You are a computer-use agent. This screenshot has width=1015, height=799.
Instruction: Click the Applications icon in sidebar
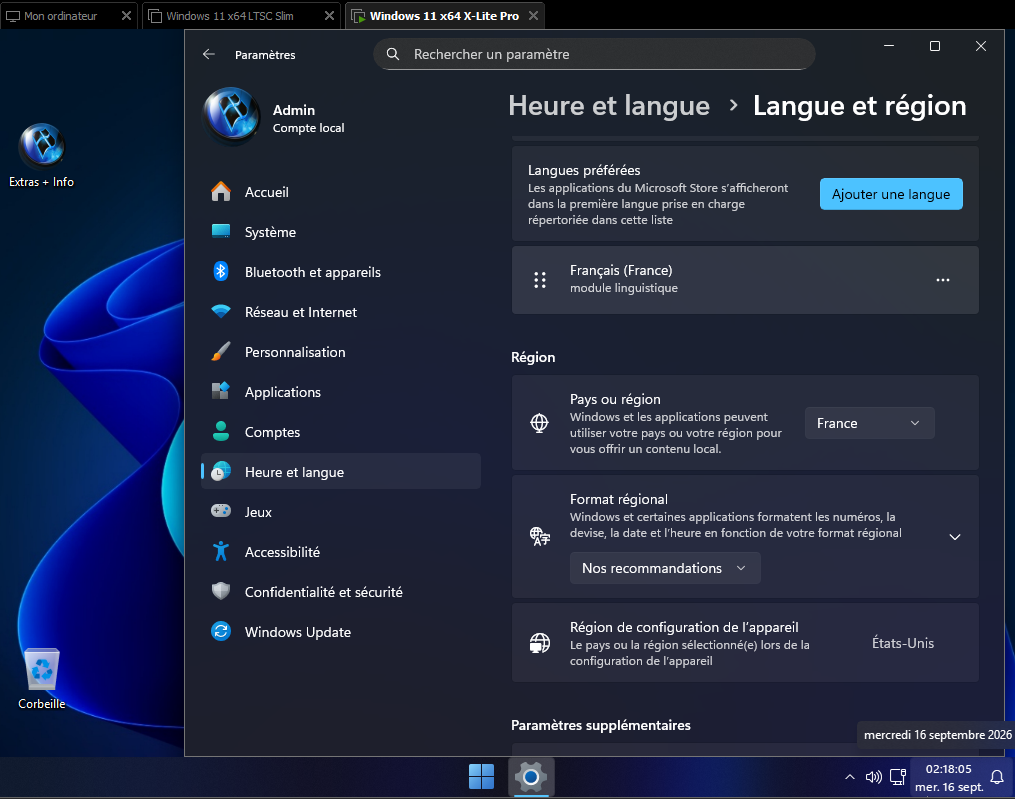pos(221,391)
